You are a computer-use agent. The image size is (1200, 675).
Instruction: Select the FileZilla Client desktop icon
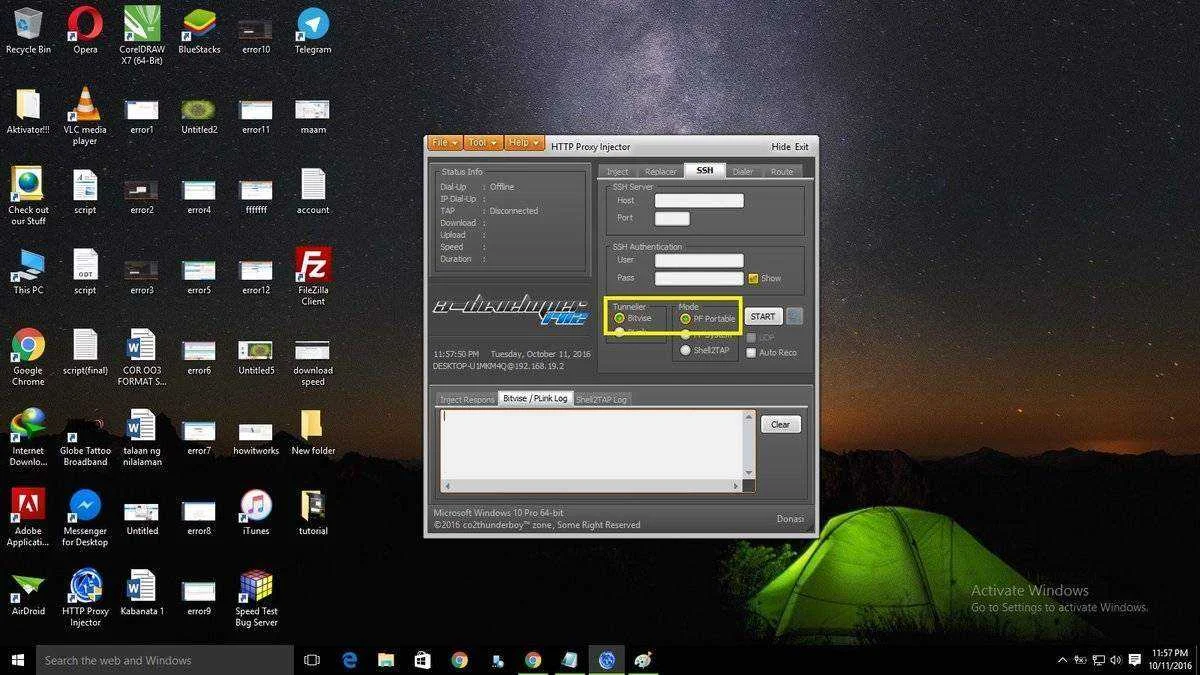click(313, 277)
